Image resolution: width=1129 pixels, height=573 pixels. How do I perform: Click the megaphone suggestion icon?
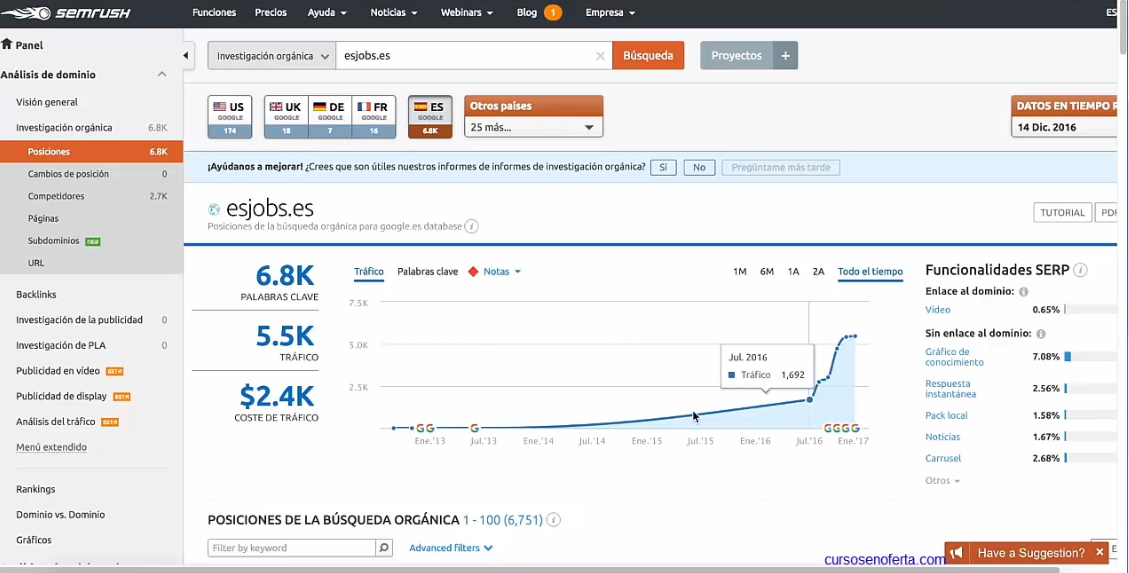coord(956,553)
